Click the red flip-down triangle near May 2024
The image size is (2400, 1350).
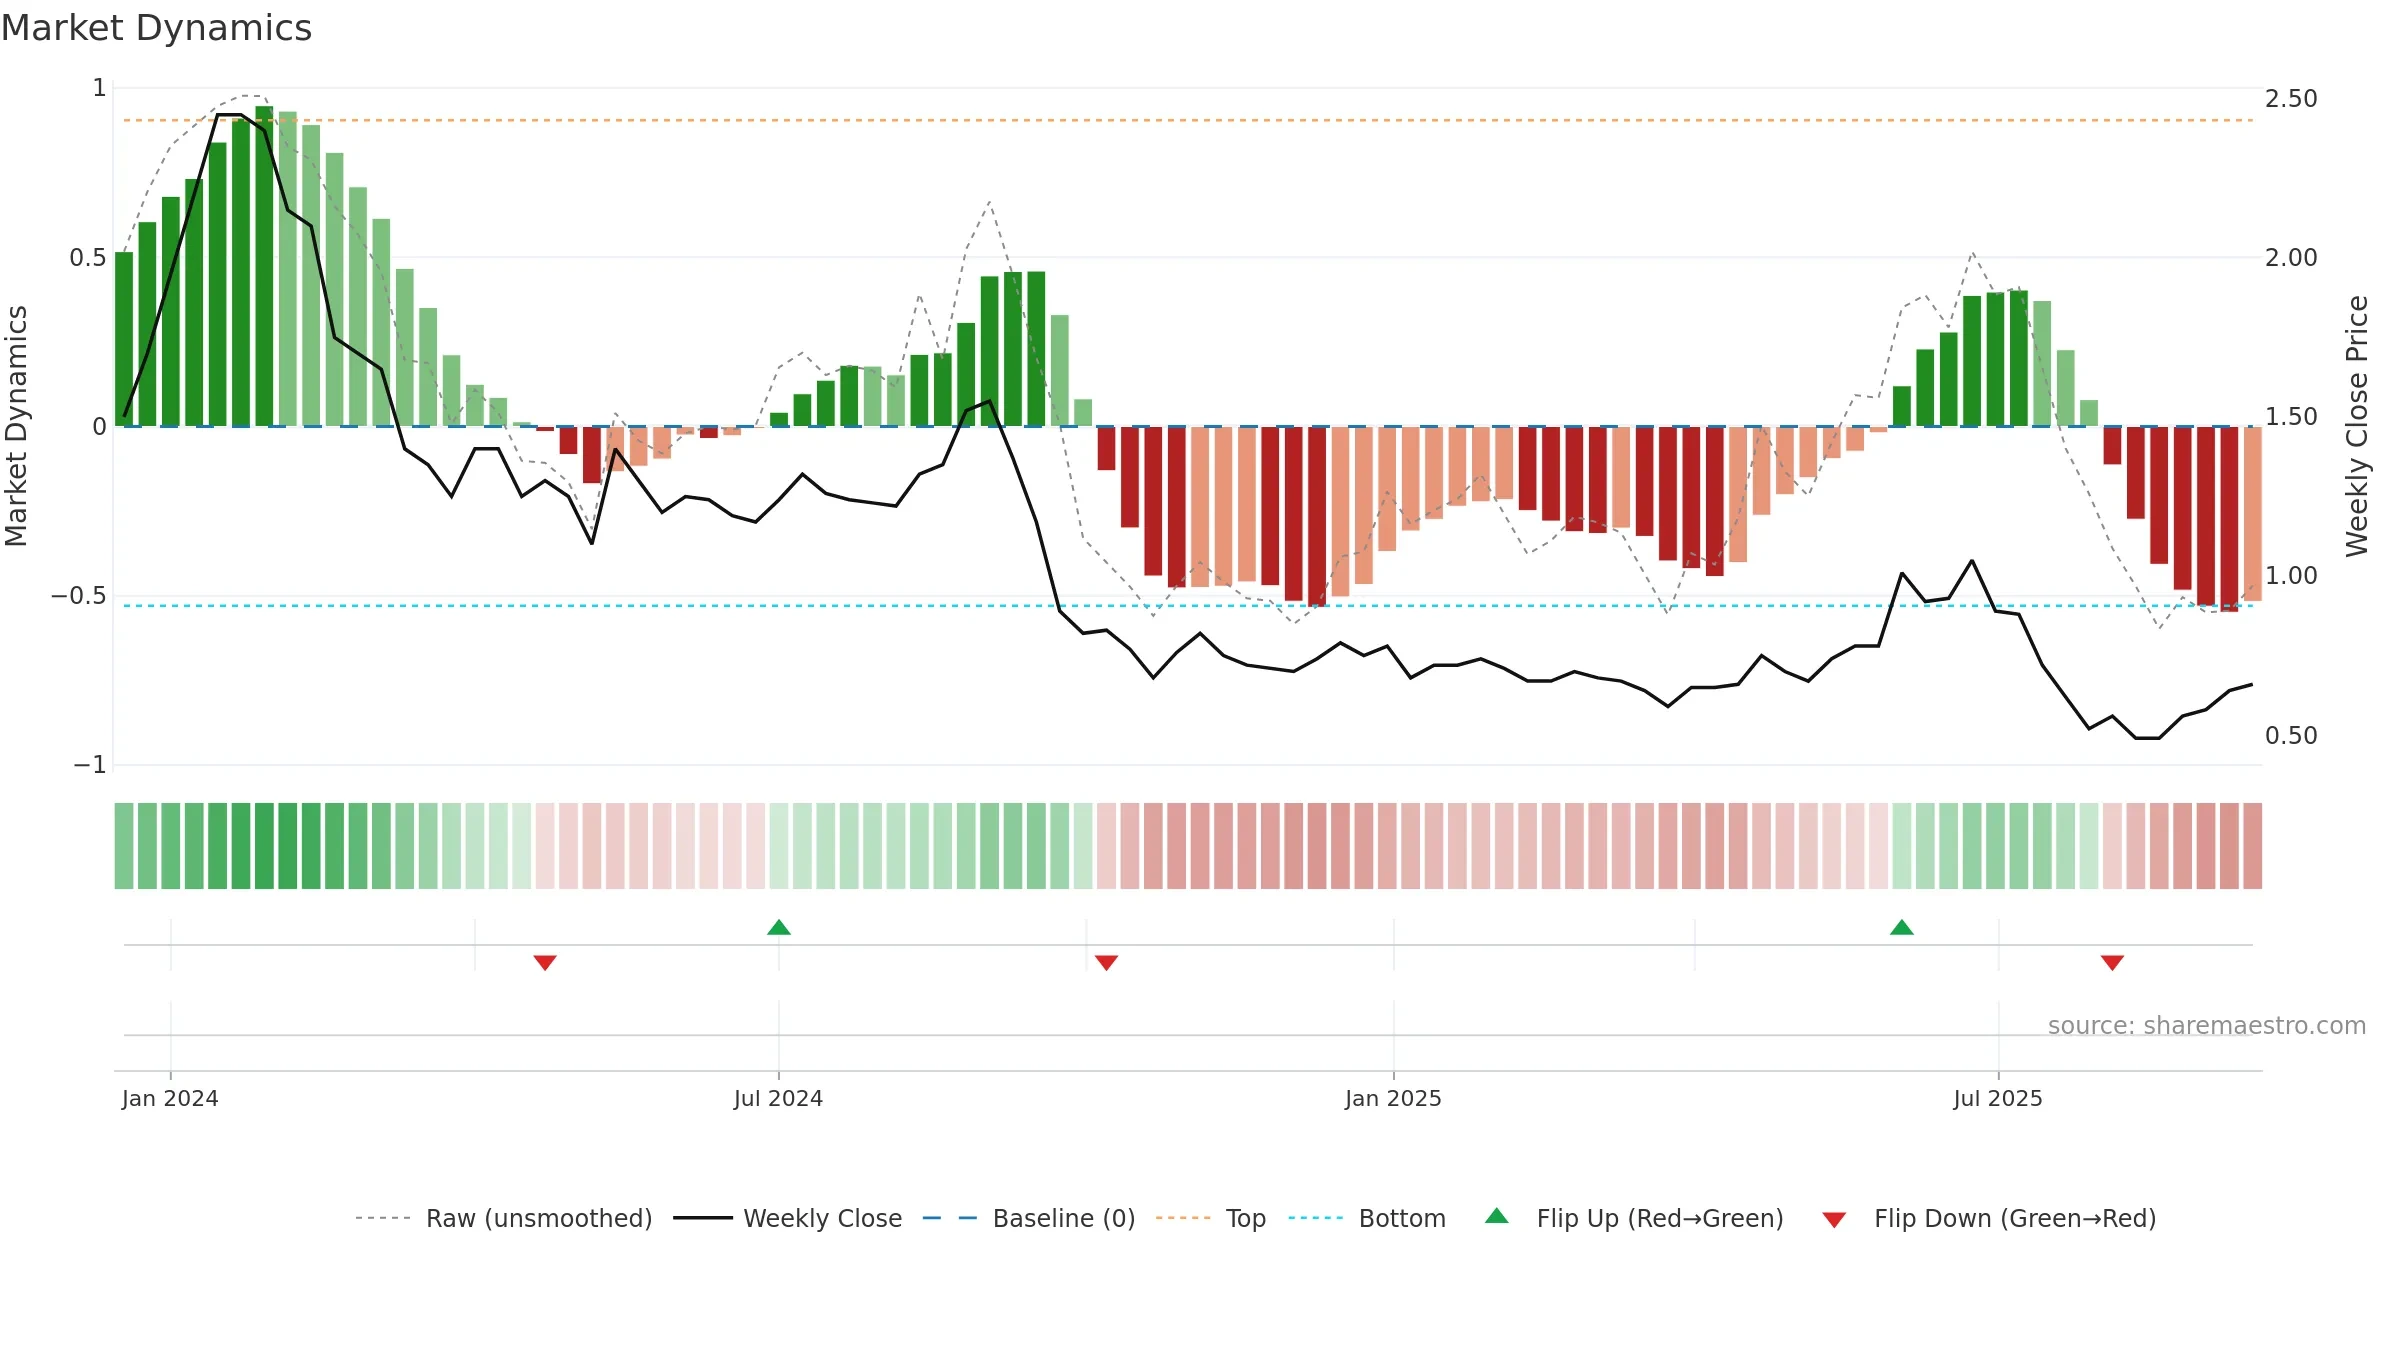[545, 962]
